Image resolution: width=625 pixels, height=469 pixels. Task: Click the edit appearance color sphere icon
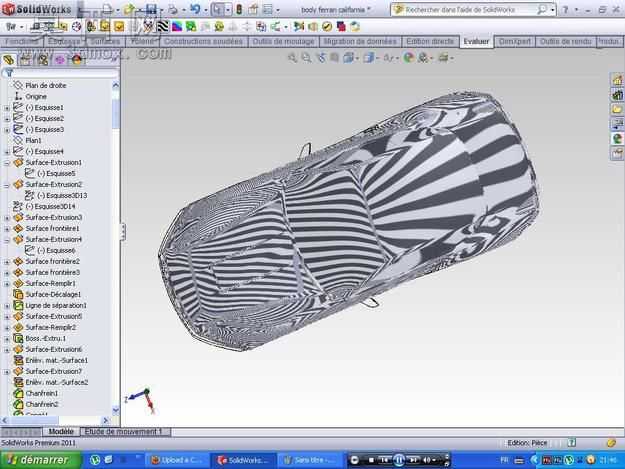point(408,58)
